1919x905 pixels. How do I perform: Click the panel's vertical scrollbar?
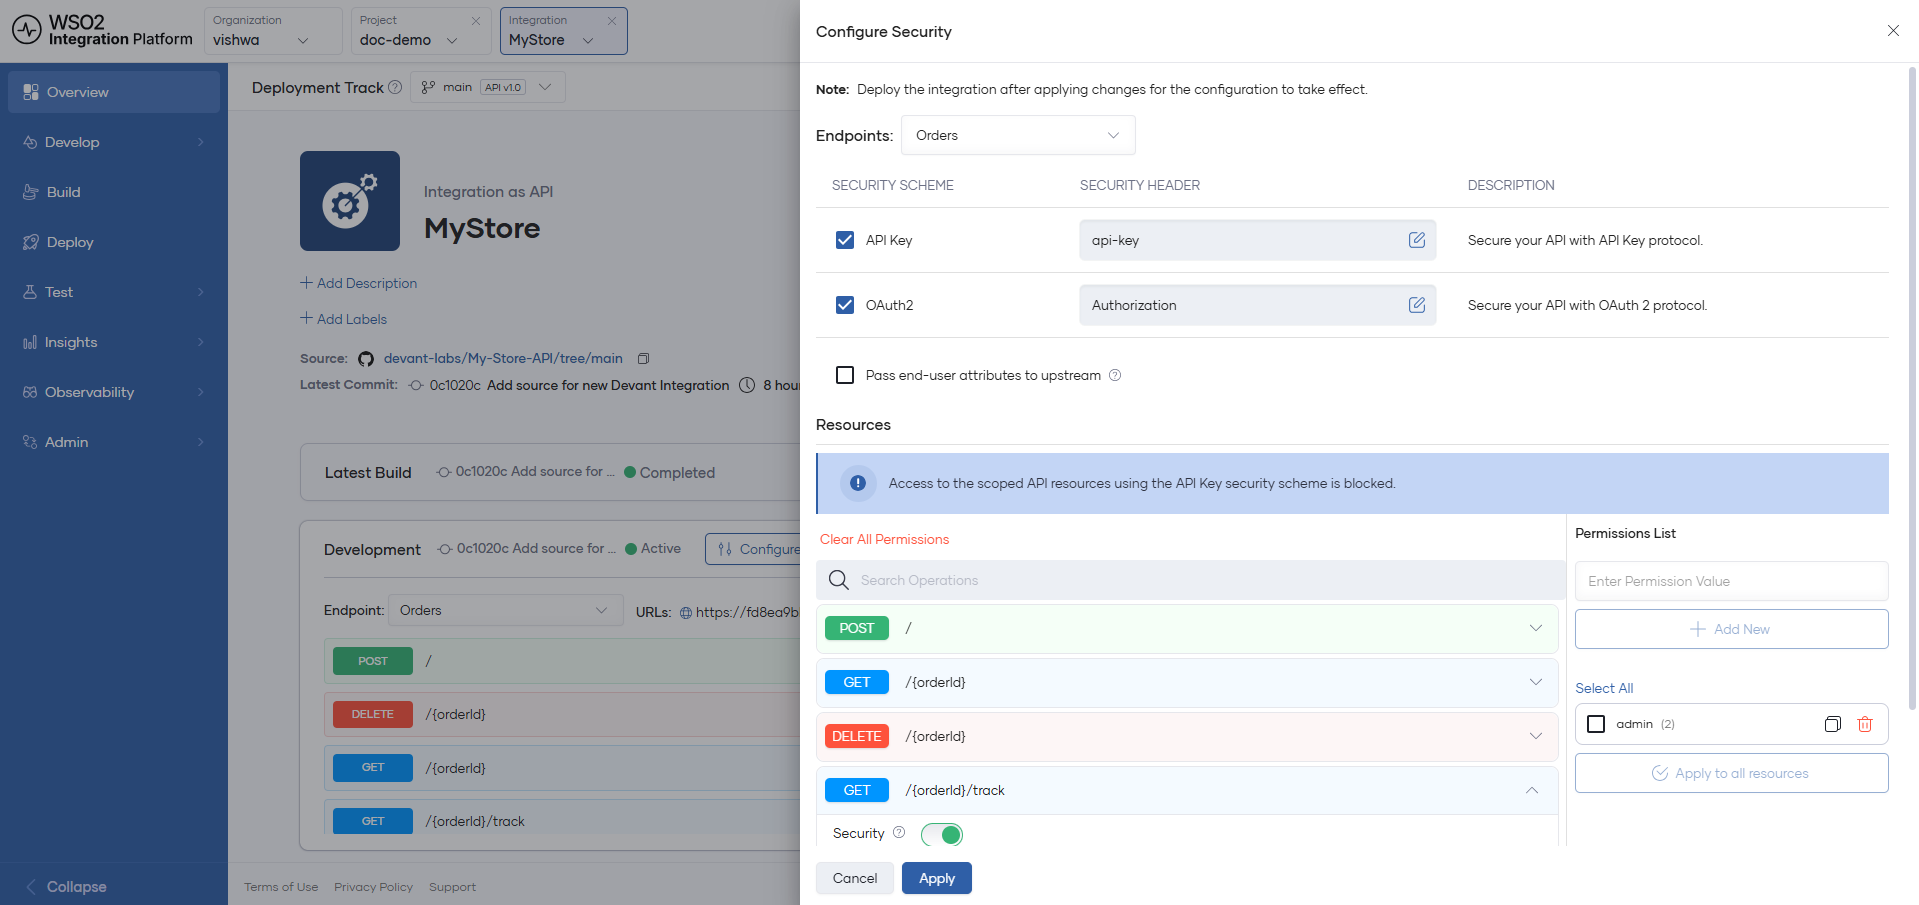[1912, 388]
